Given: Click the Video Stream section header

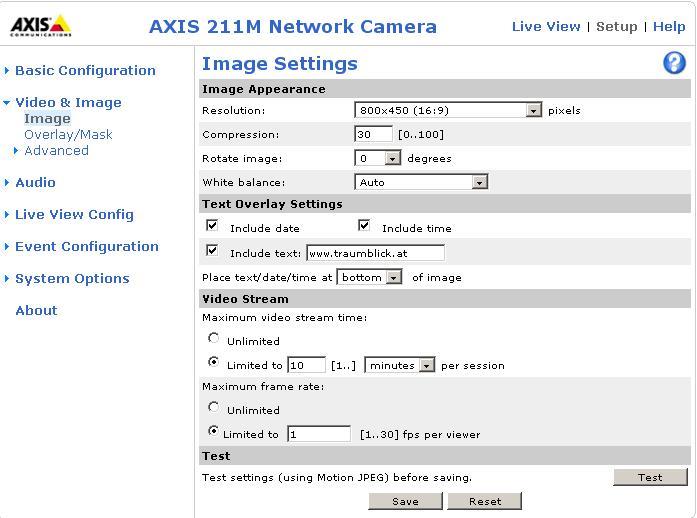Looking at the screenshot, I should pyautogui.click(x=245, y=299).
